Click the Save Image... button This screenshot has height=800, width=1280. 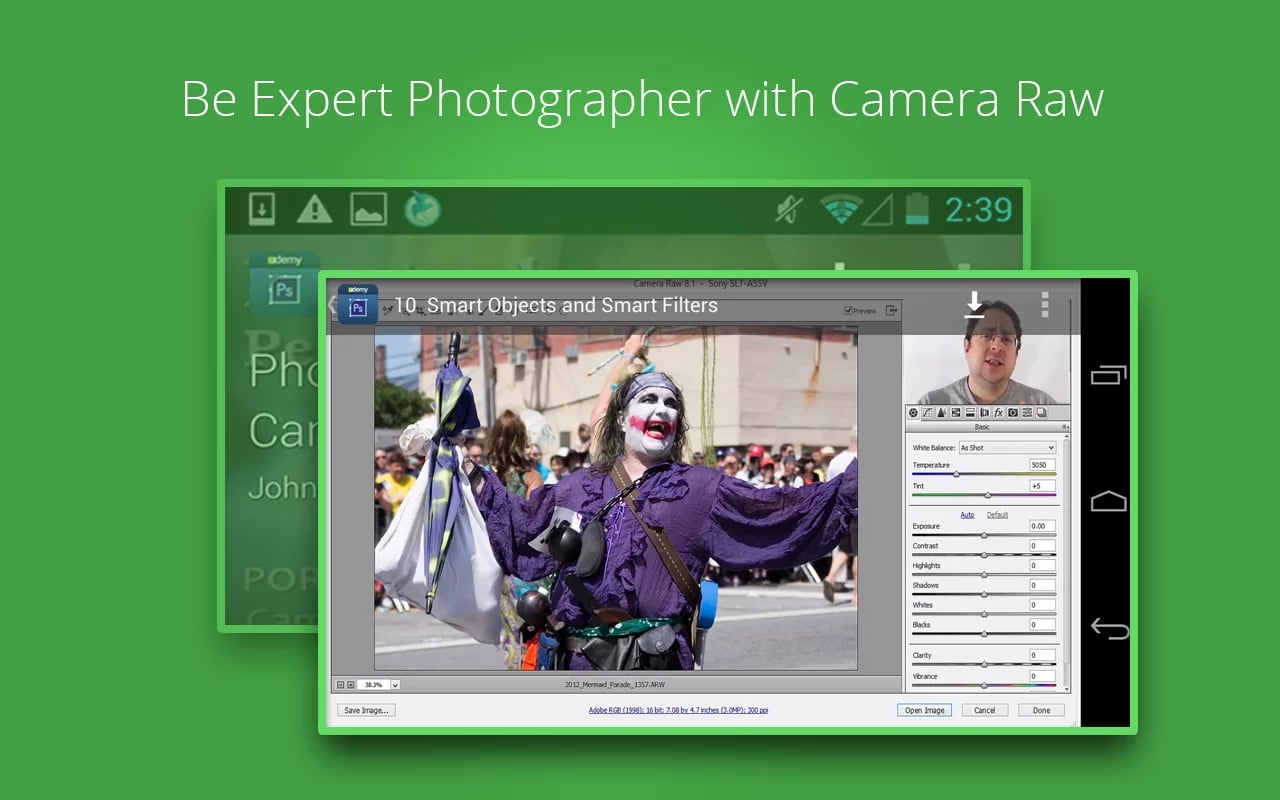click(x=367, y=710)
